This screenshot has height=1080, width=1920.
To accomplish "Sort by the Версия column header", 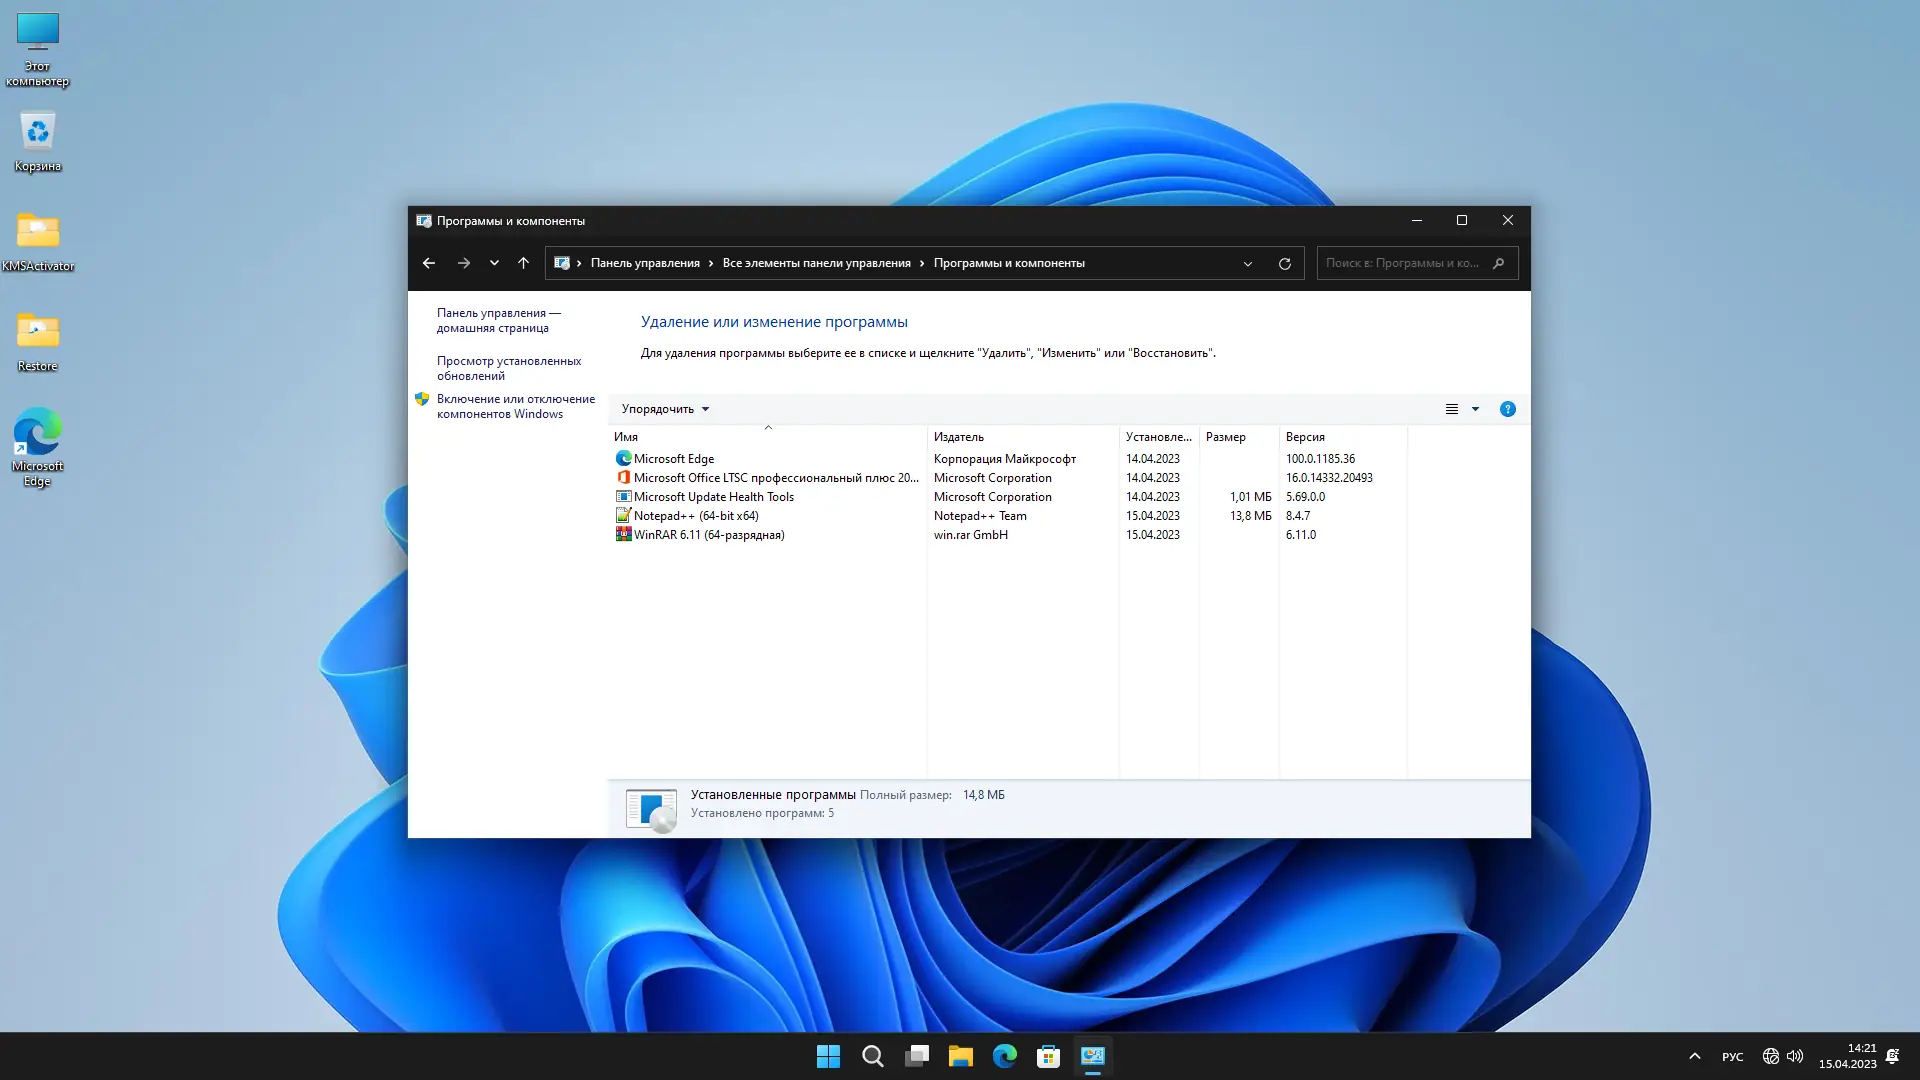I will [1305, 437].
